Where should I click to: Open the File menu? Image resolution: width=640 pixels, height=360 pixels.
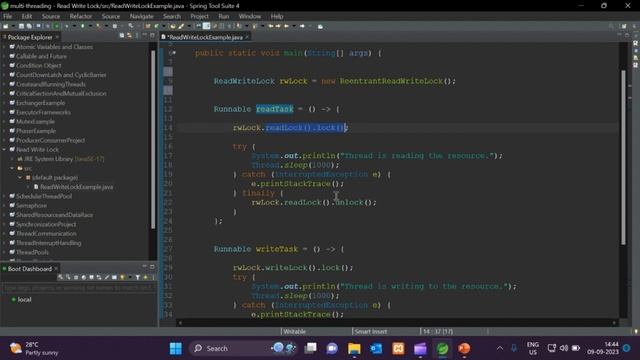coord(8,16)
